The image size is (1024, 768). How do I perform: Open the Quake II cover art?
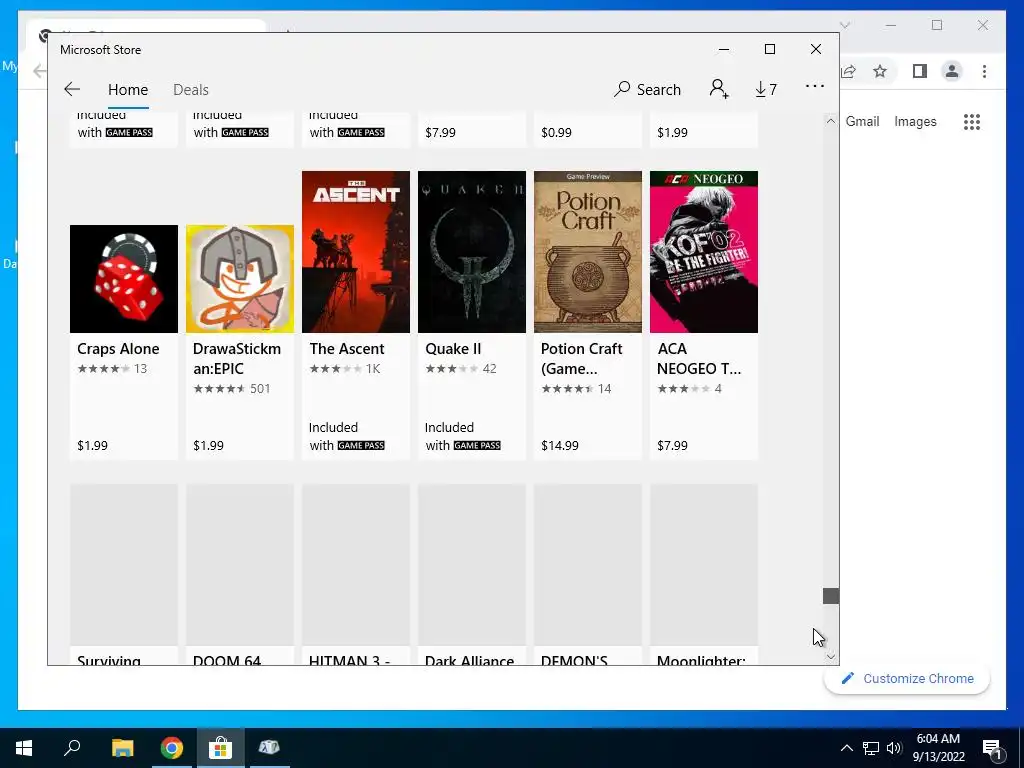pos(472,252)
